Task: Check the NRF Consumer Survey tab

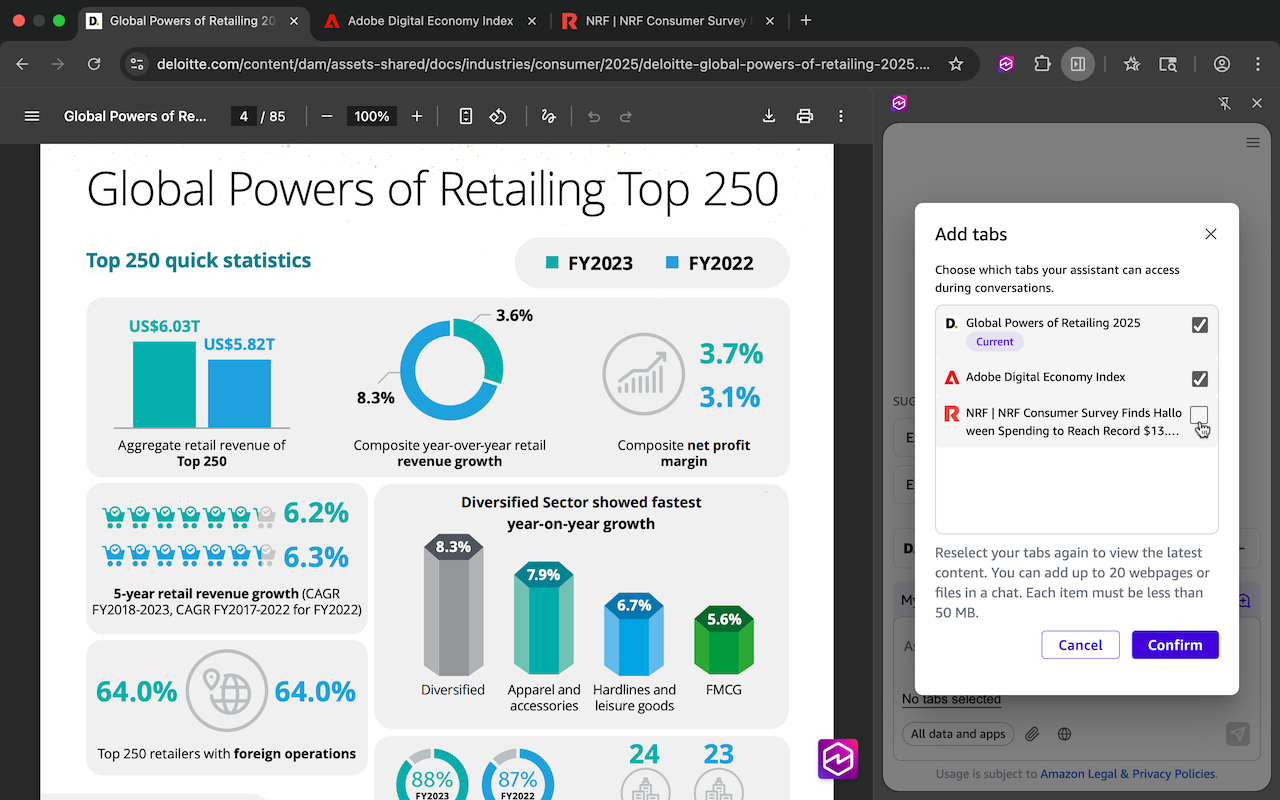Action: tap(1200, 414)
